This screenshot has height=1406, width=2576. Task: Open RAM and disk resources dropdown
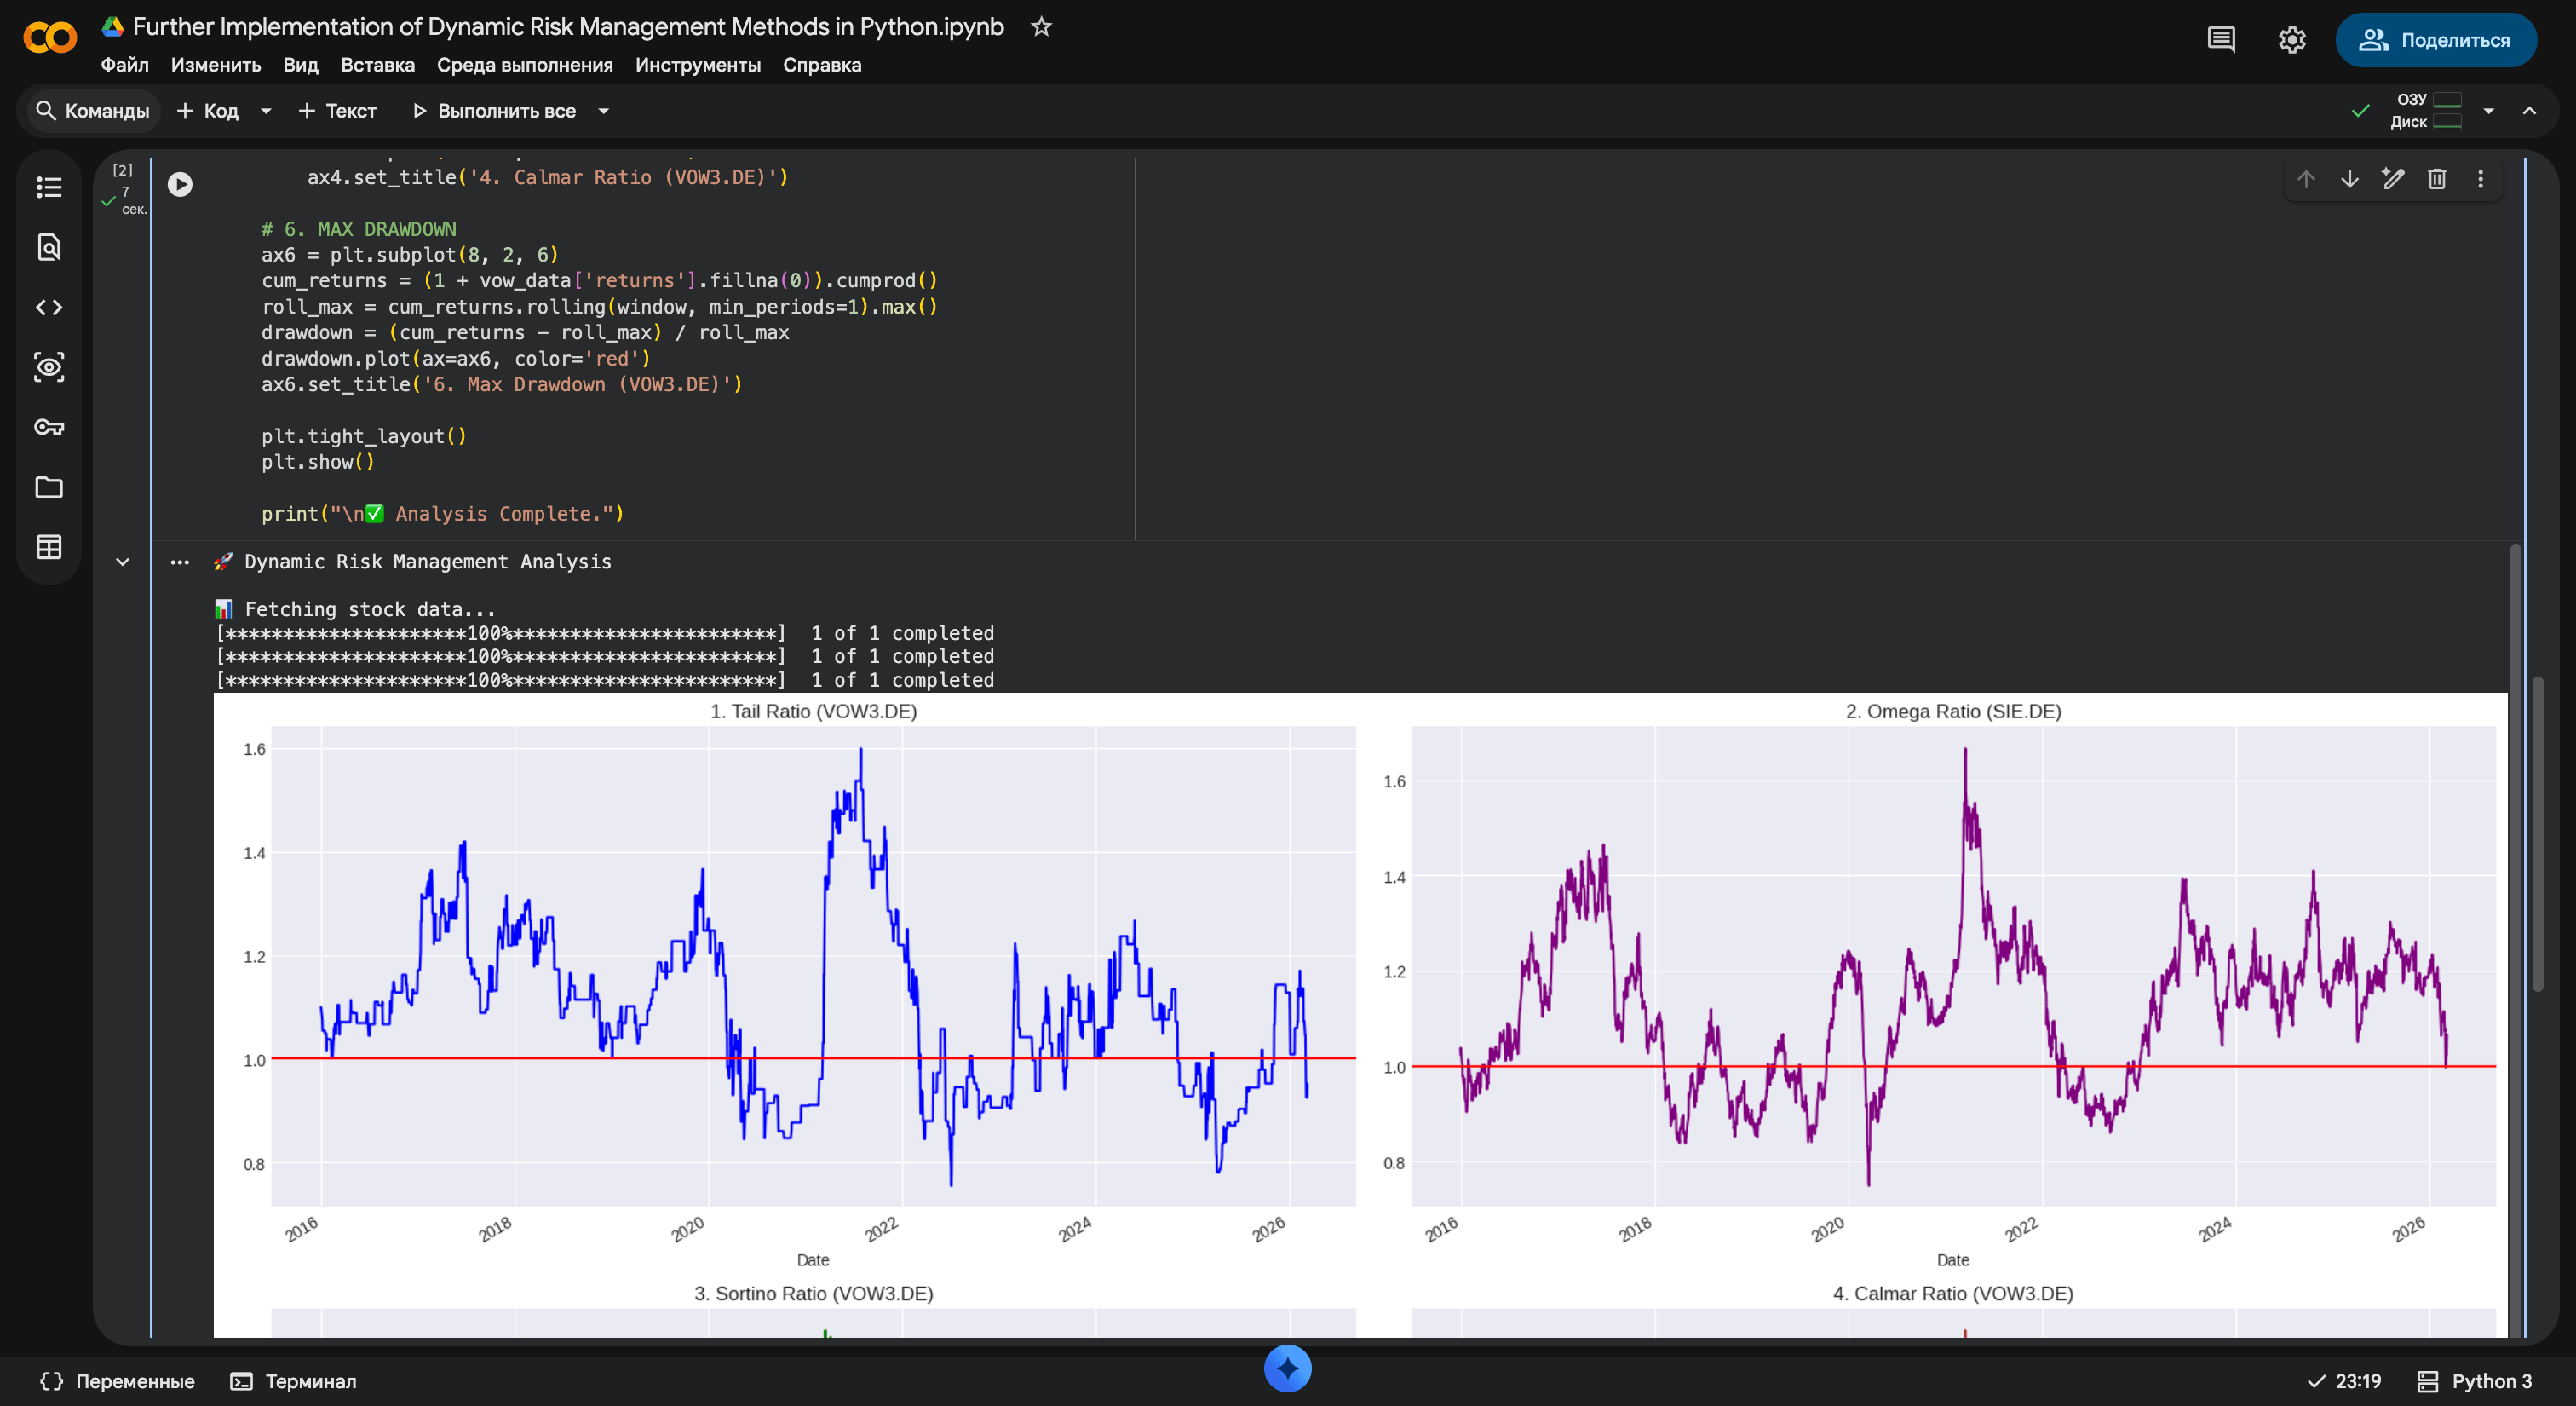2488,111
